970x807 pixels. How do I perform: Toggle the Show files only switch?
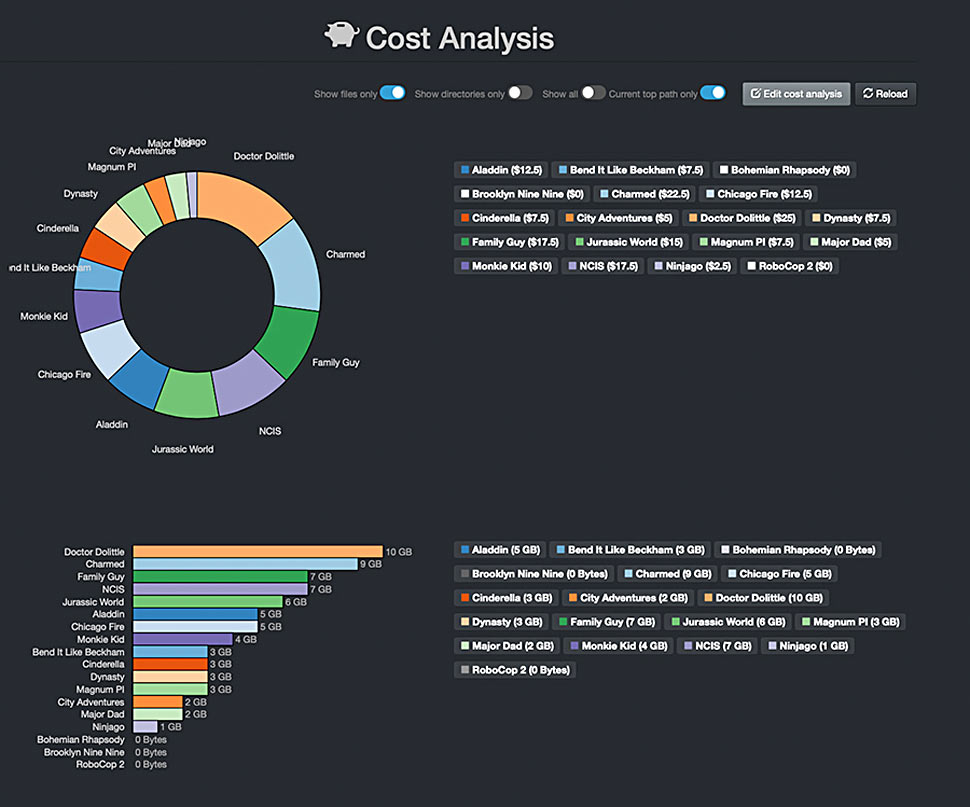point(392,93)
